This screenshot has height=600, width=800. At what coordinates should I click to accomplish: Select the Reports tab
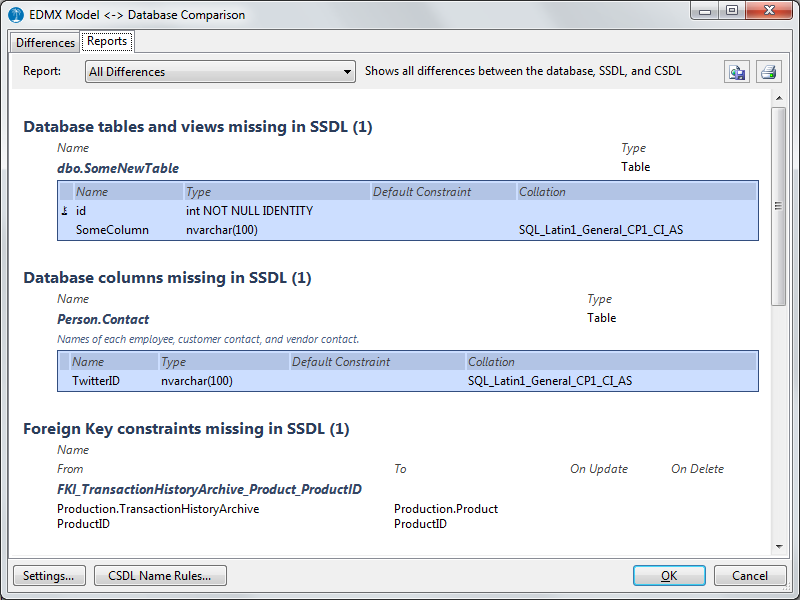tap(107, 41)
